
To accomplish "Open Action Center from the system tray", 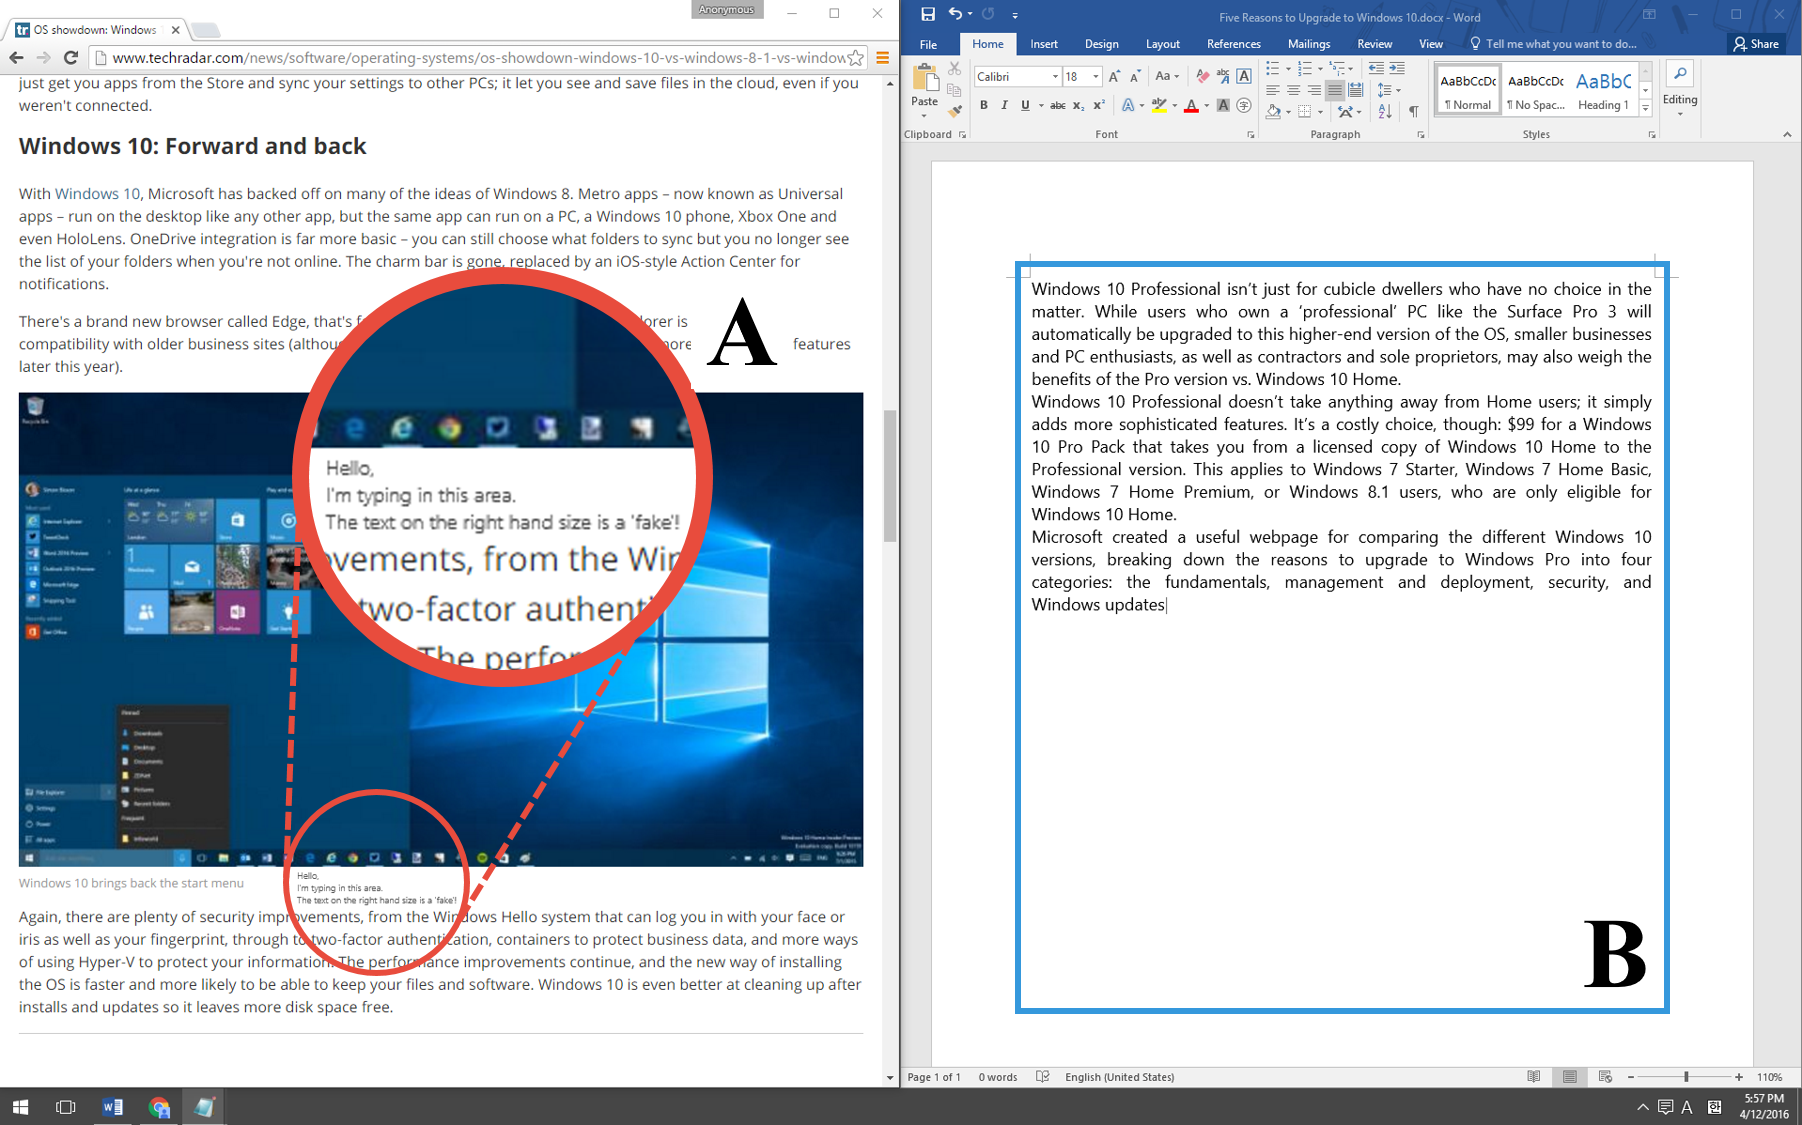I will coord(1665,1107).
